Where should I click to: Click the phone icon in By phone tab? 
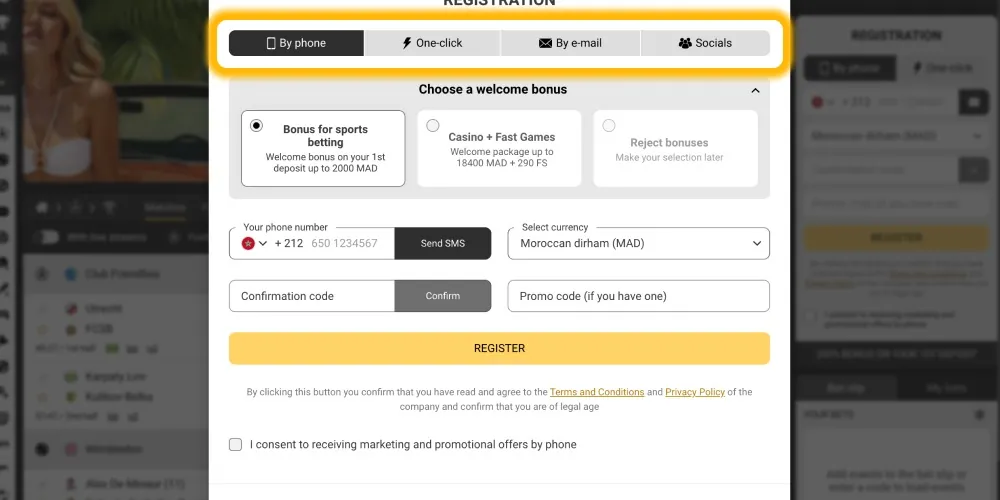(x=271, y=43)
